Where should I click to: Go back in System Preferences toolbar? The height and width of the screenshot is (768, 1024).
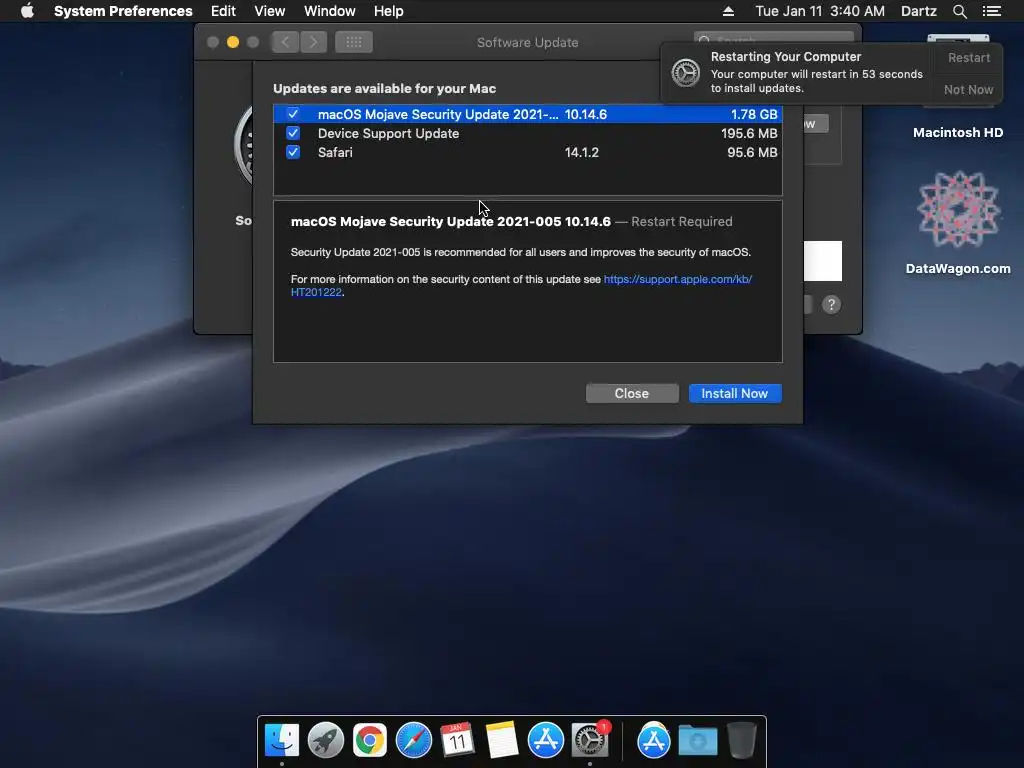tap(285, 42)
